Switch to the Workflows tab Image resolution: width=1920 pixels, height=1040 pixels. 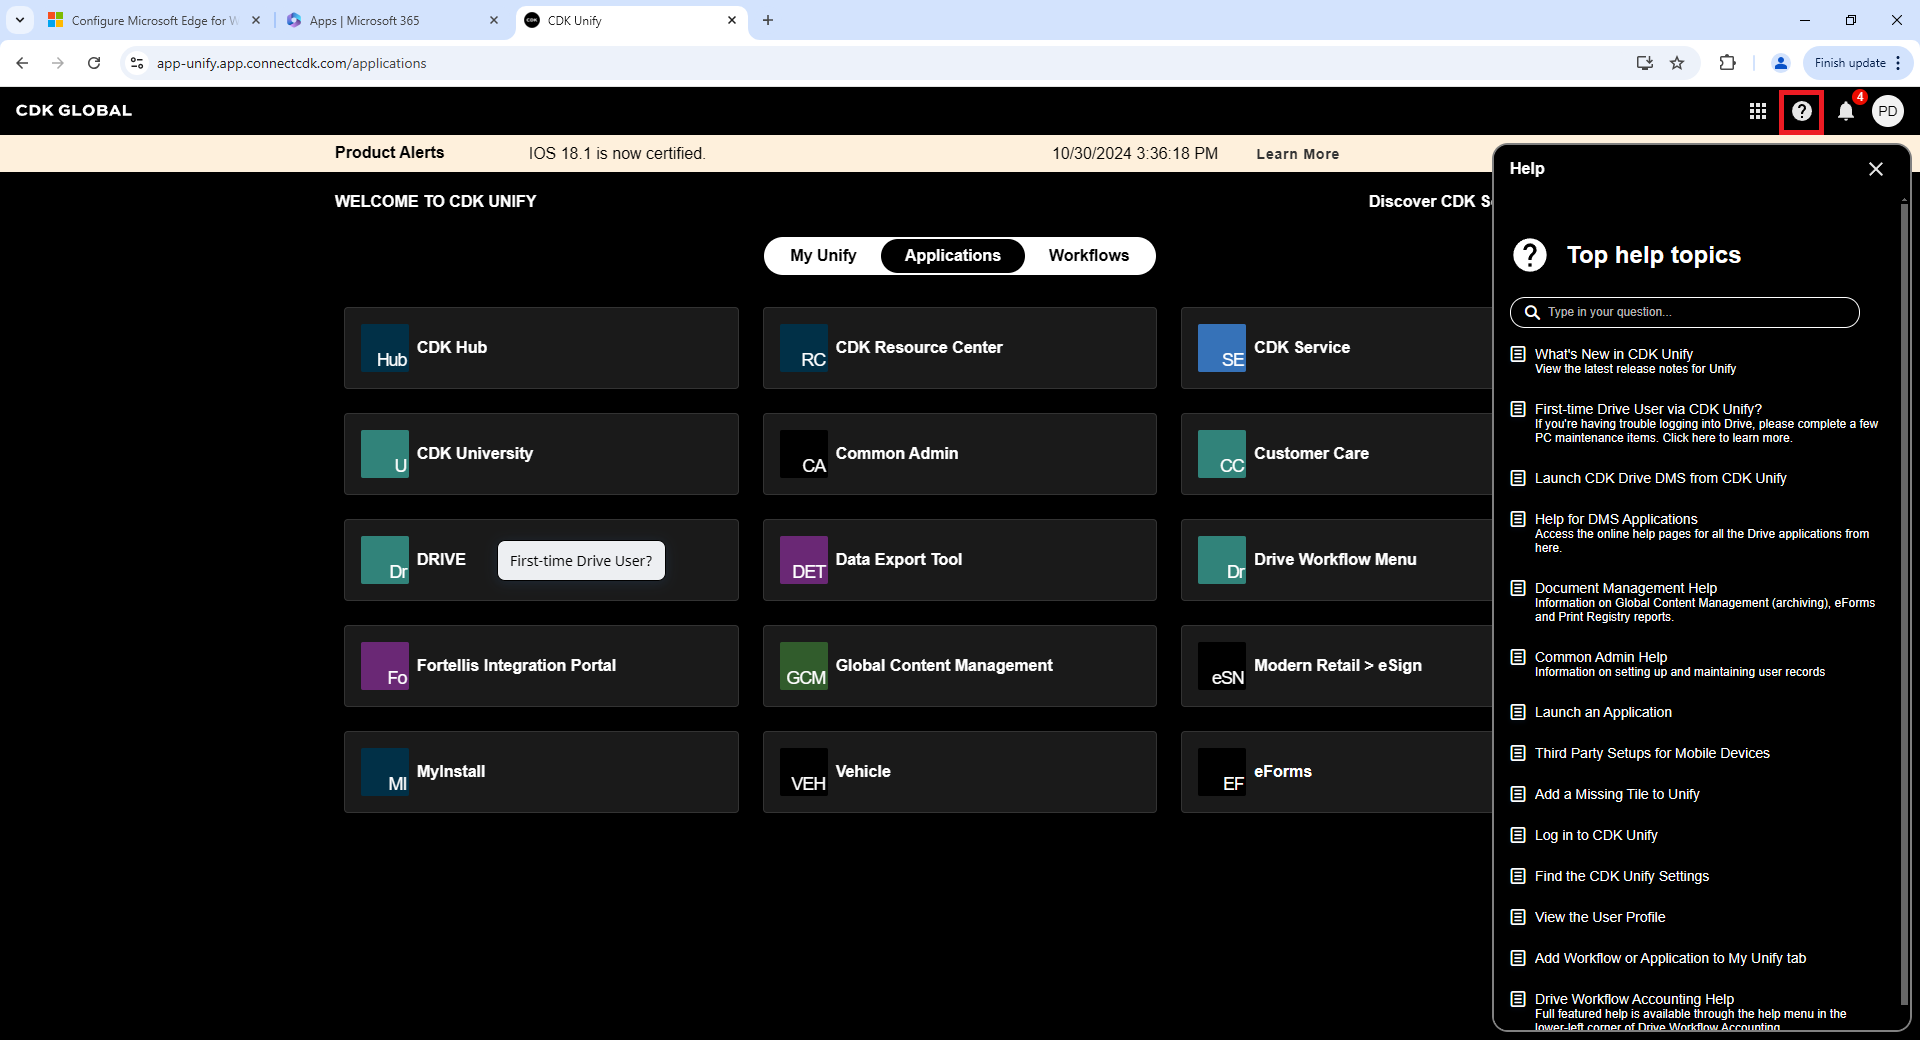(1088, 256)
